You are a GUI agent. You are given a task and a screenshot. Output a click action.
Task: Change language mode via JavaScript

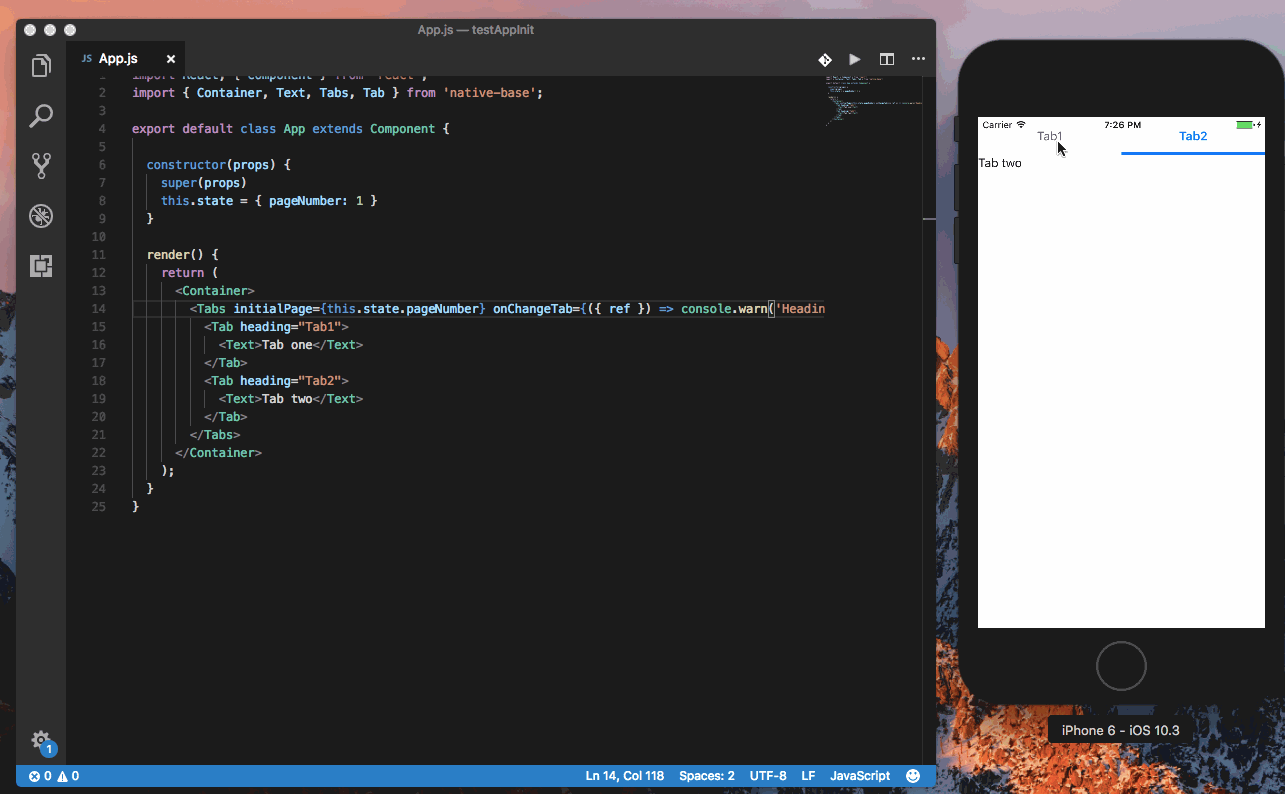[860, 776]
